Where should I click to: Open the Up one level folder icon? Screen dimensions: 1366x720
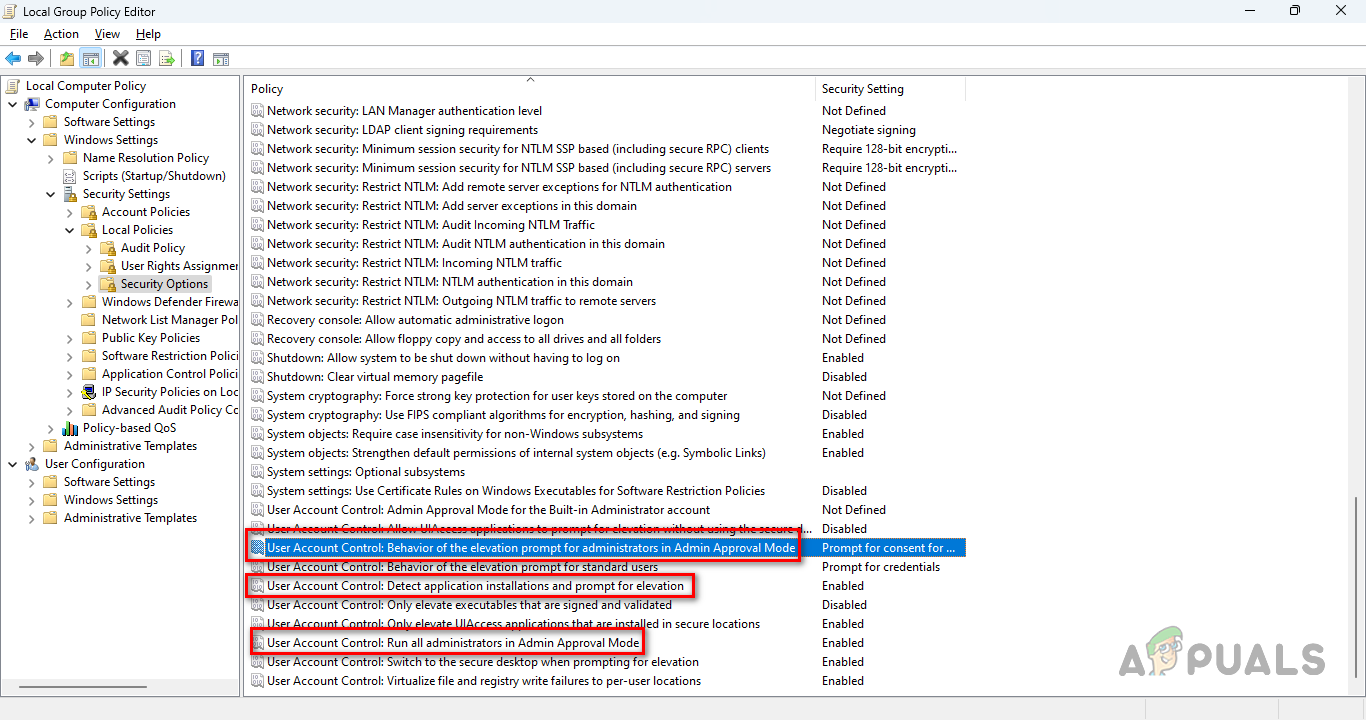(x=66, y=57)
